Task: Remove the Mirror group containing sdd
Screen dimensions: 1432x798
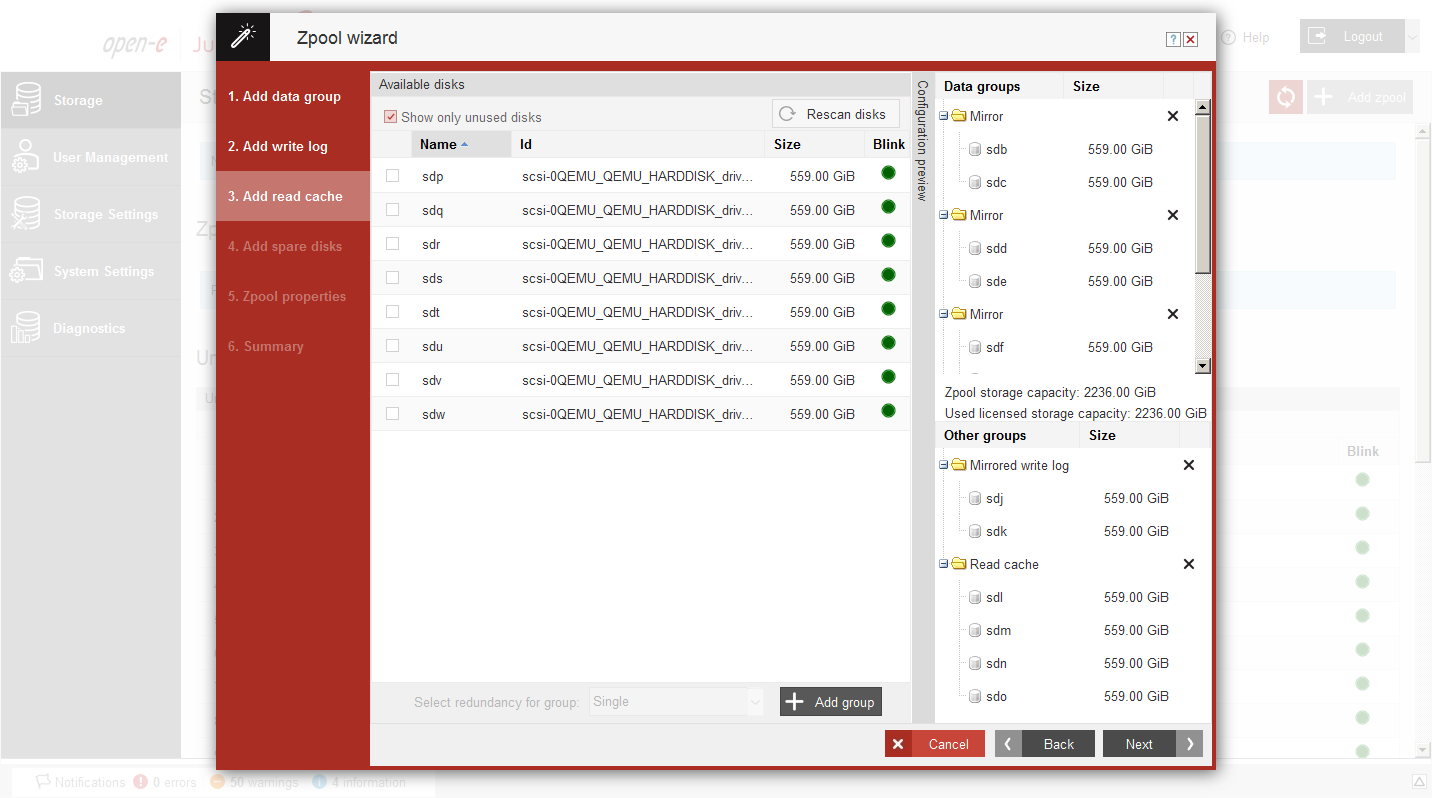Action: click(x=1173, y=215)
